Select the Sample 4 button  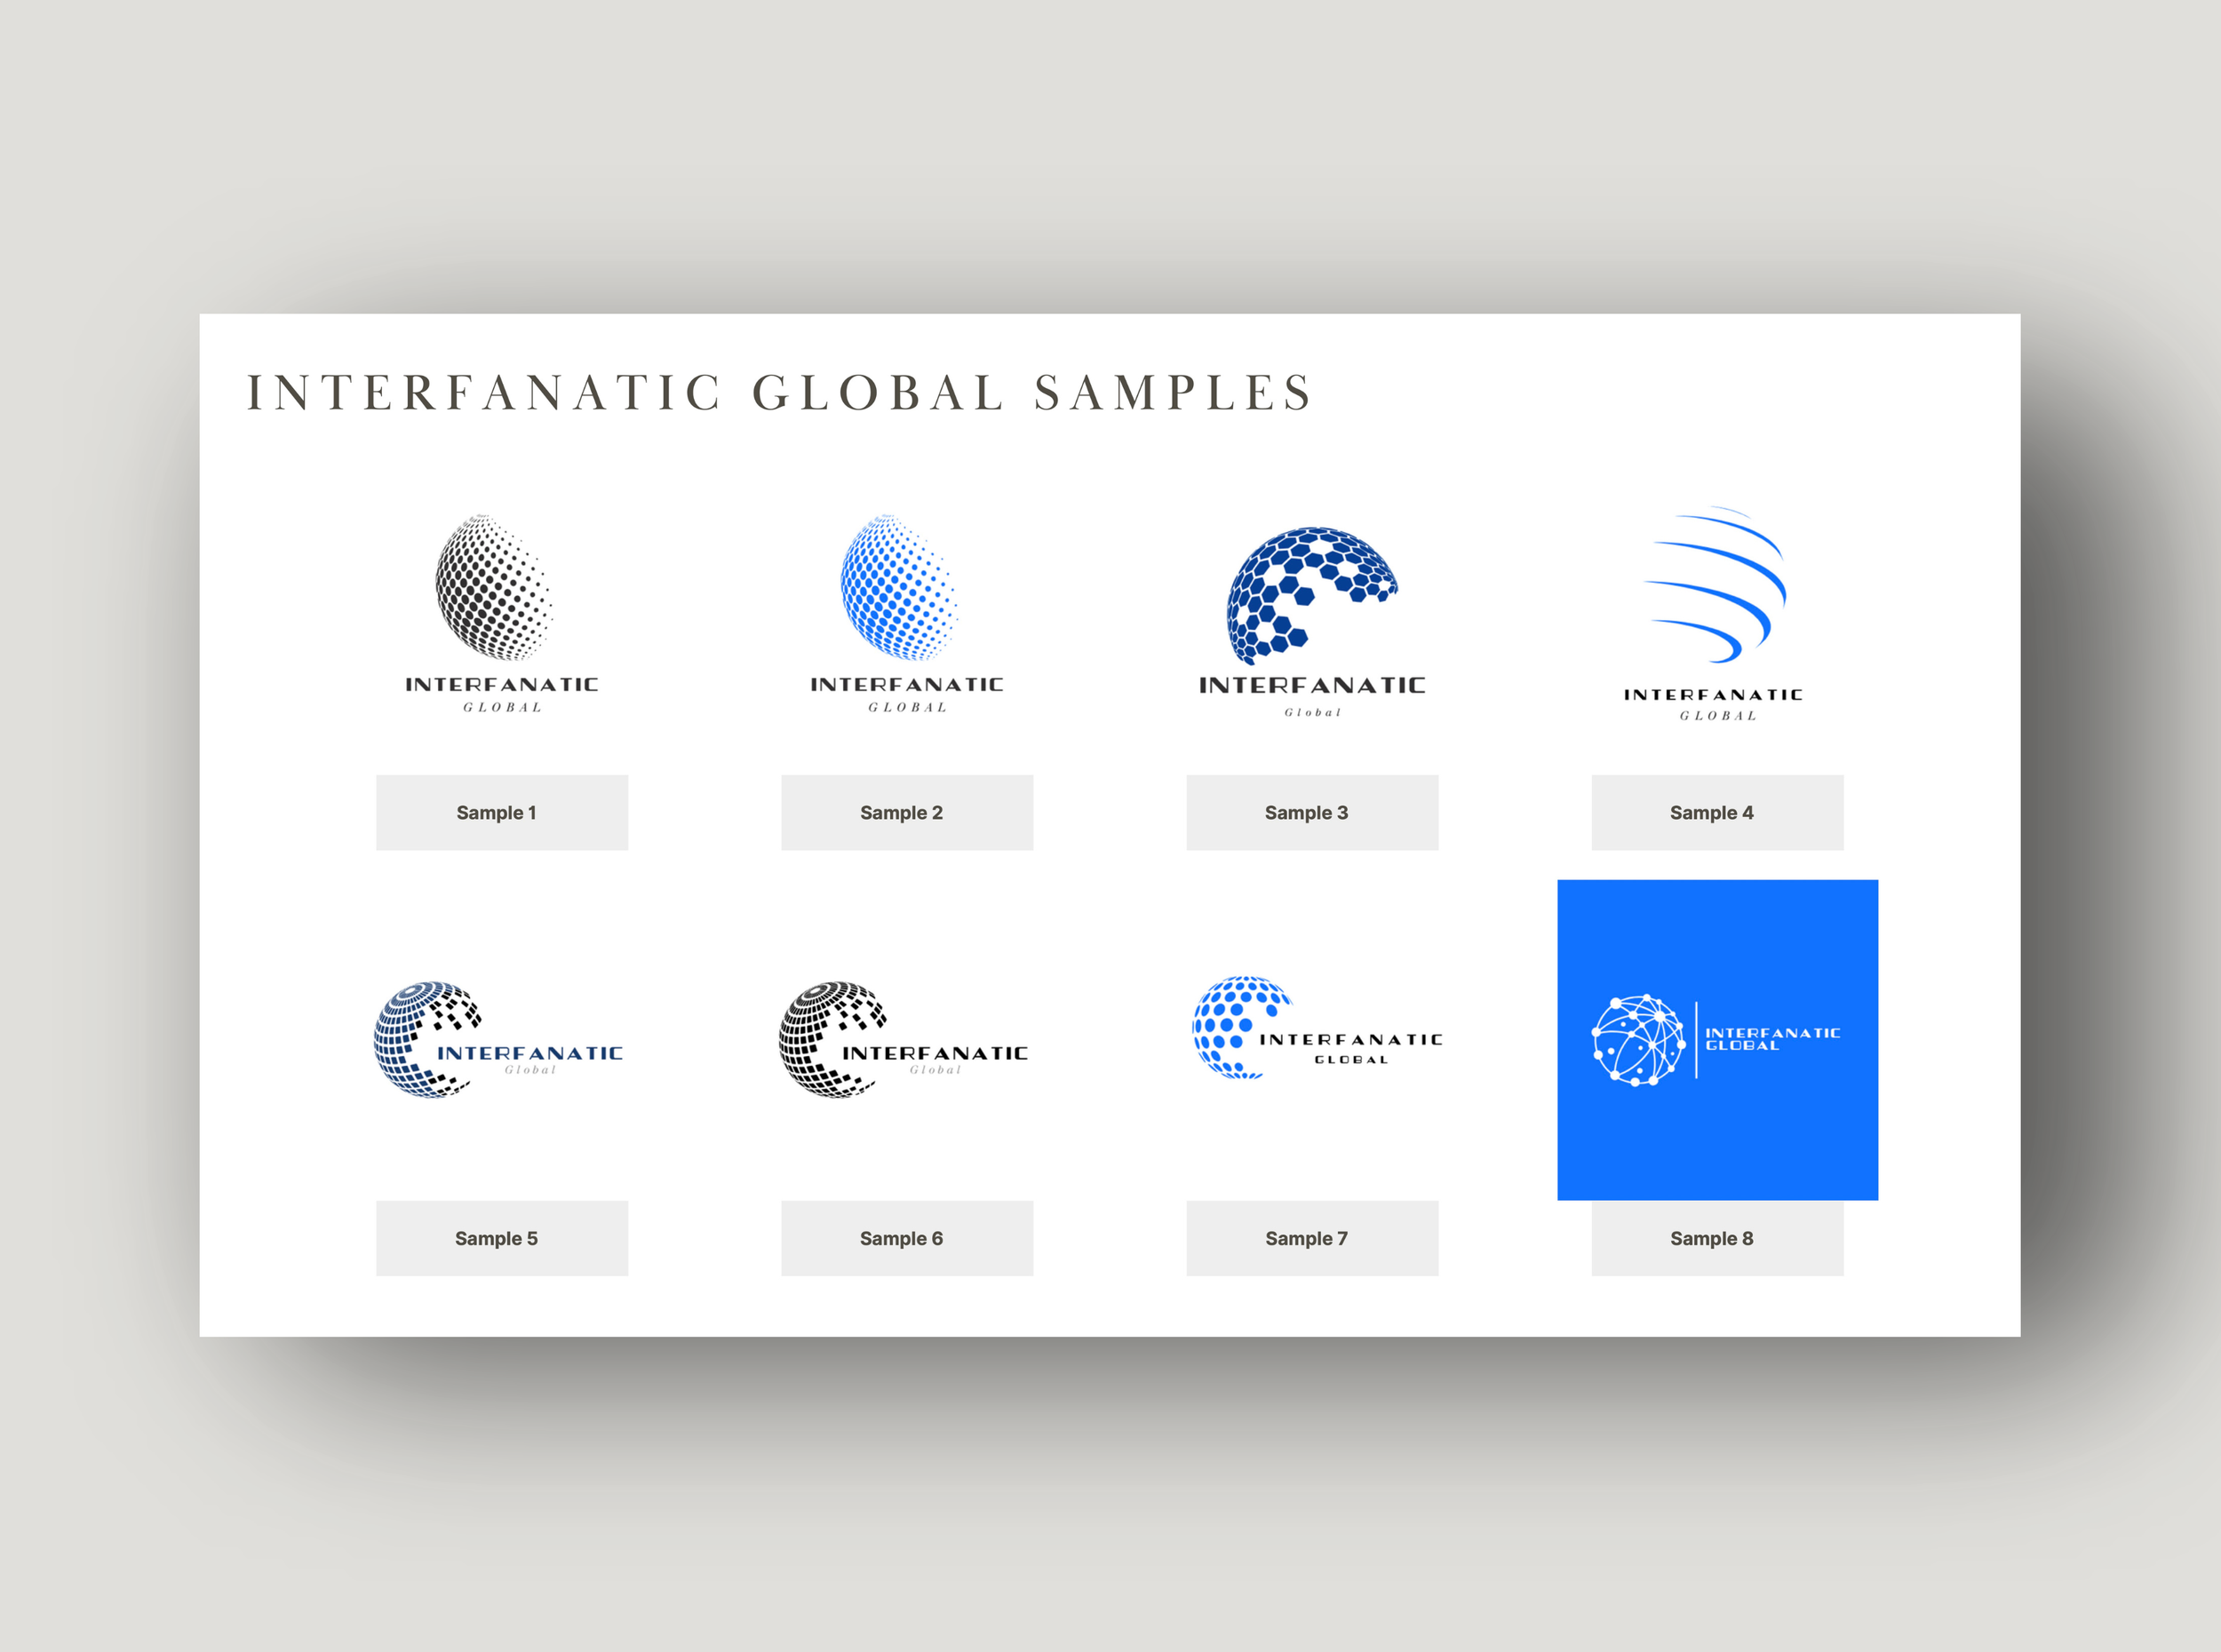1716,812
